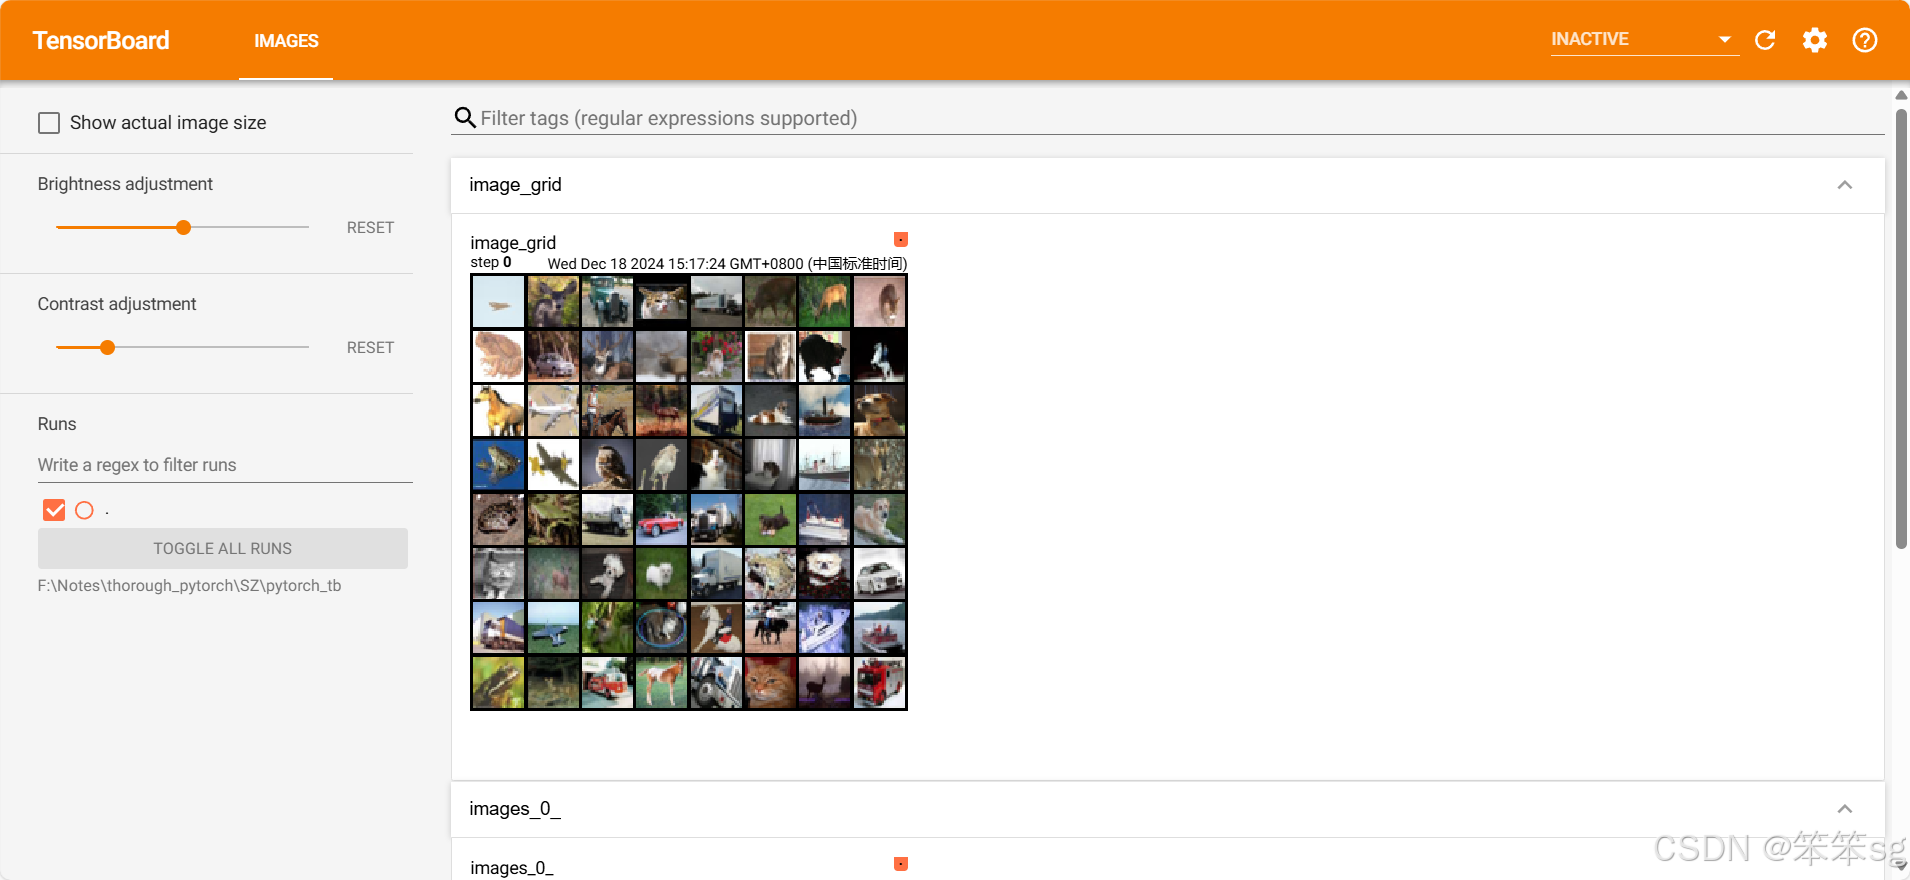Uncheck the run checkbox for '.' run
The image size is (1910, 880).
coord(54,511)
